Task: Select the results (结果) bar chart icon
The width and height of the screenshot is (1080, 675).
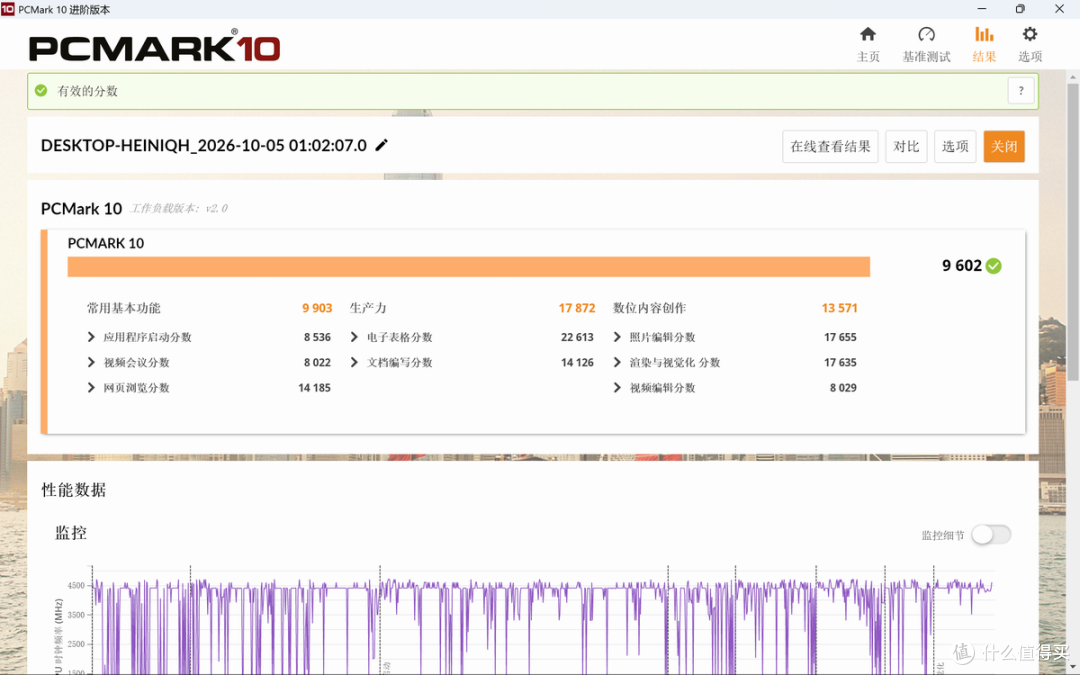Action: click(984, 34)
